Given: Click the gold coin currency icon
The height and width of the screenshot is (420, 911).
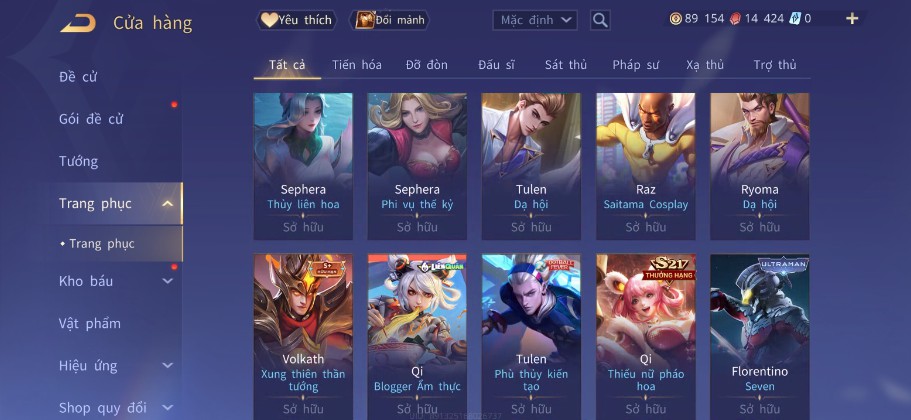Looking at the screenshot, I should [676, 19].
